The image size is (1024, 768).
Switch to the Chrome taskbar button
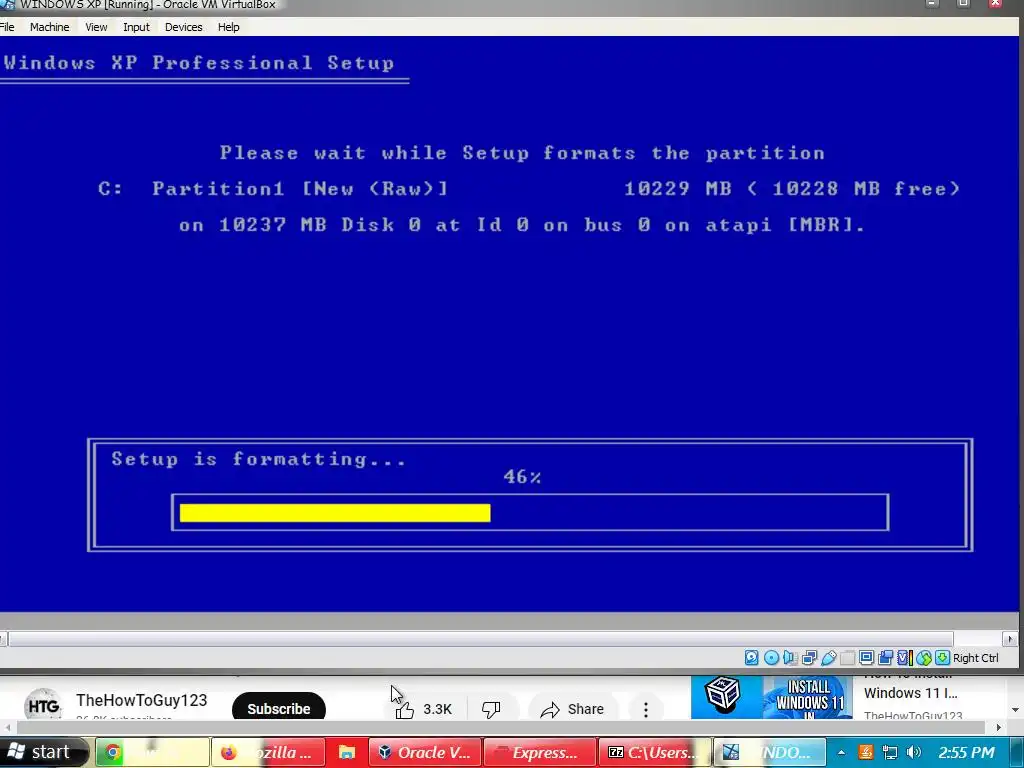tap(152, 752)
